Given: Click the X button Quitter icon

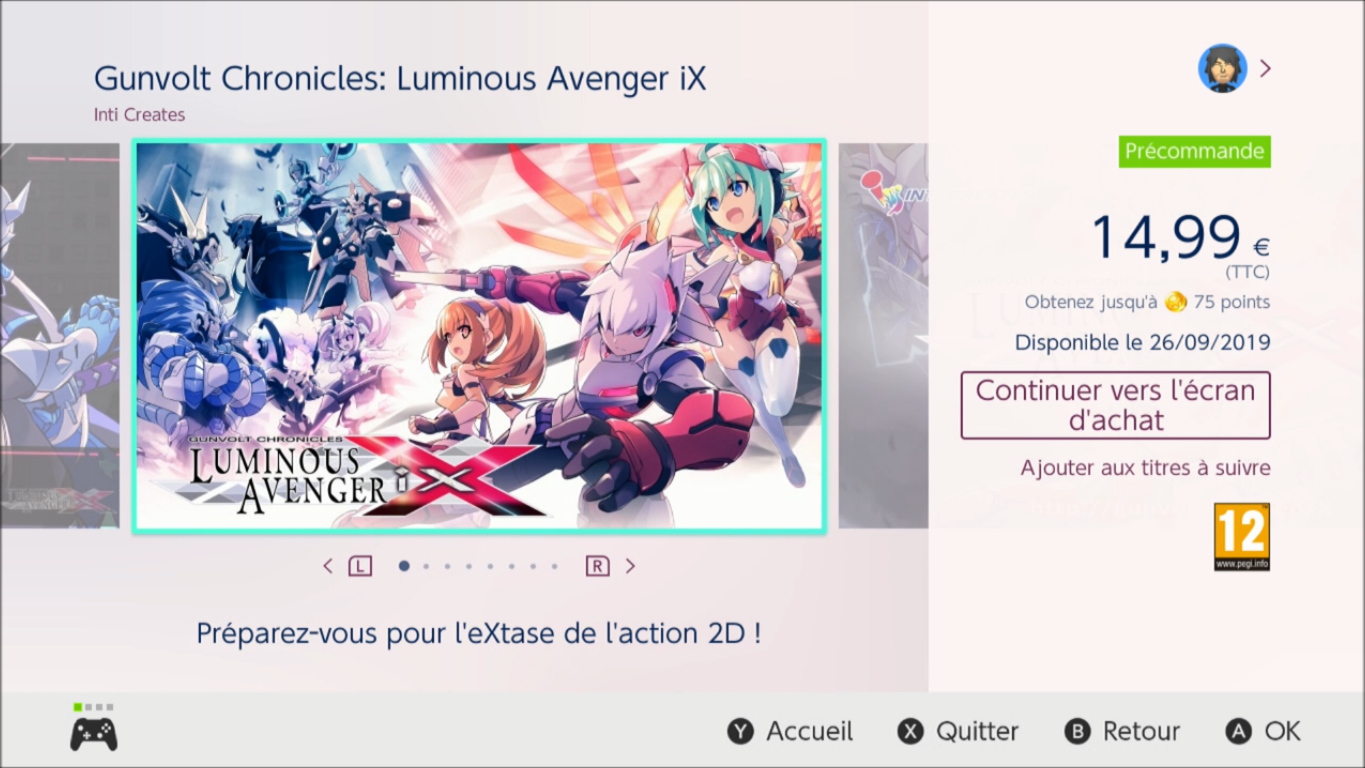Looking at the screenshot, I should pyautogui.click(x=910, y=732).
